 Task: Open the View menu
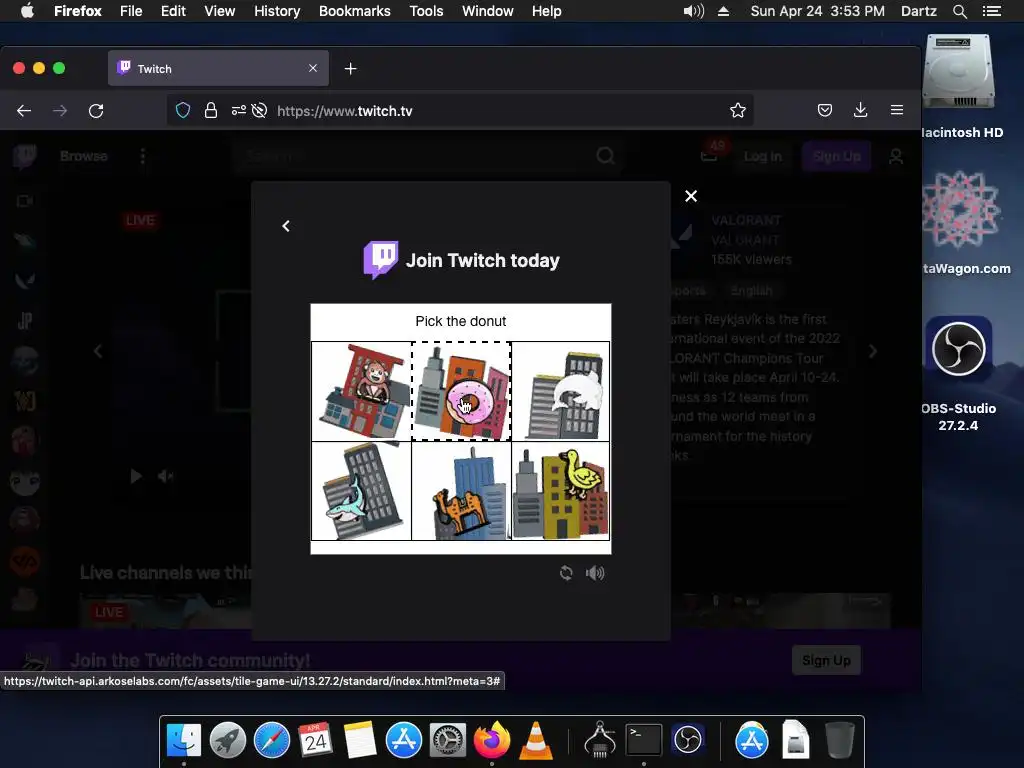tap(219, 11)
